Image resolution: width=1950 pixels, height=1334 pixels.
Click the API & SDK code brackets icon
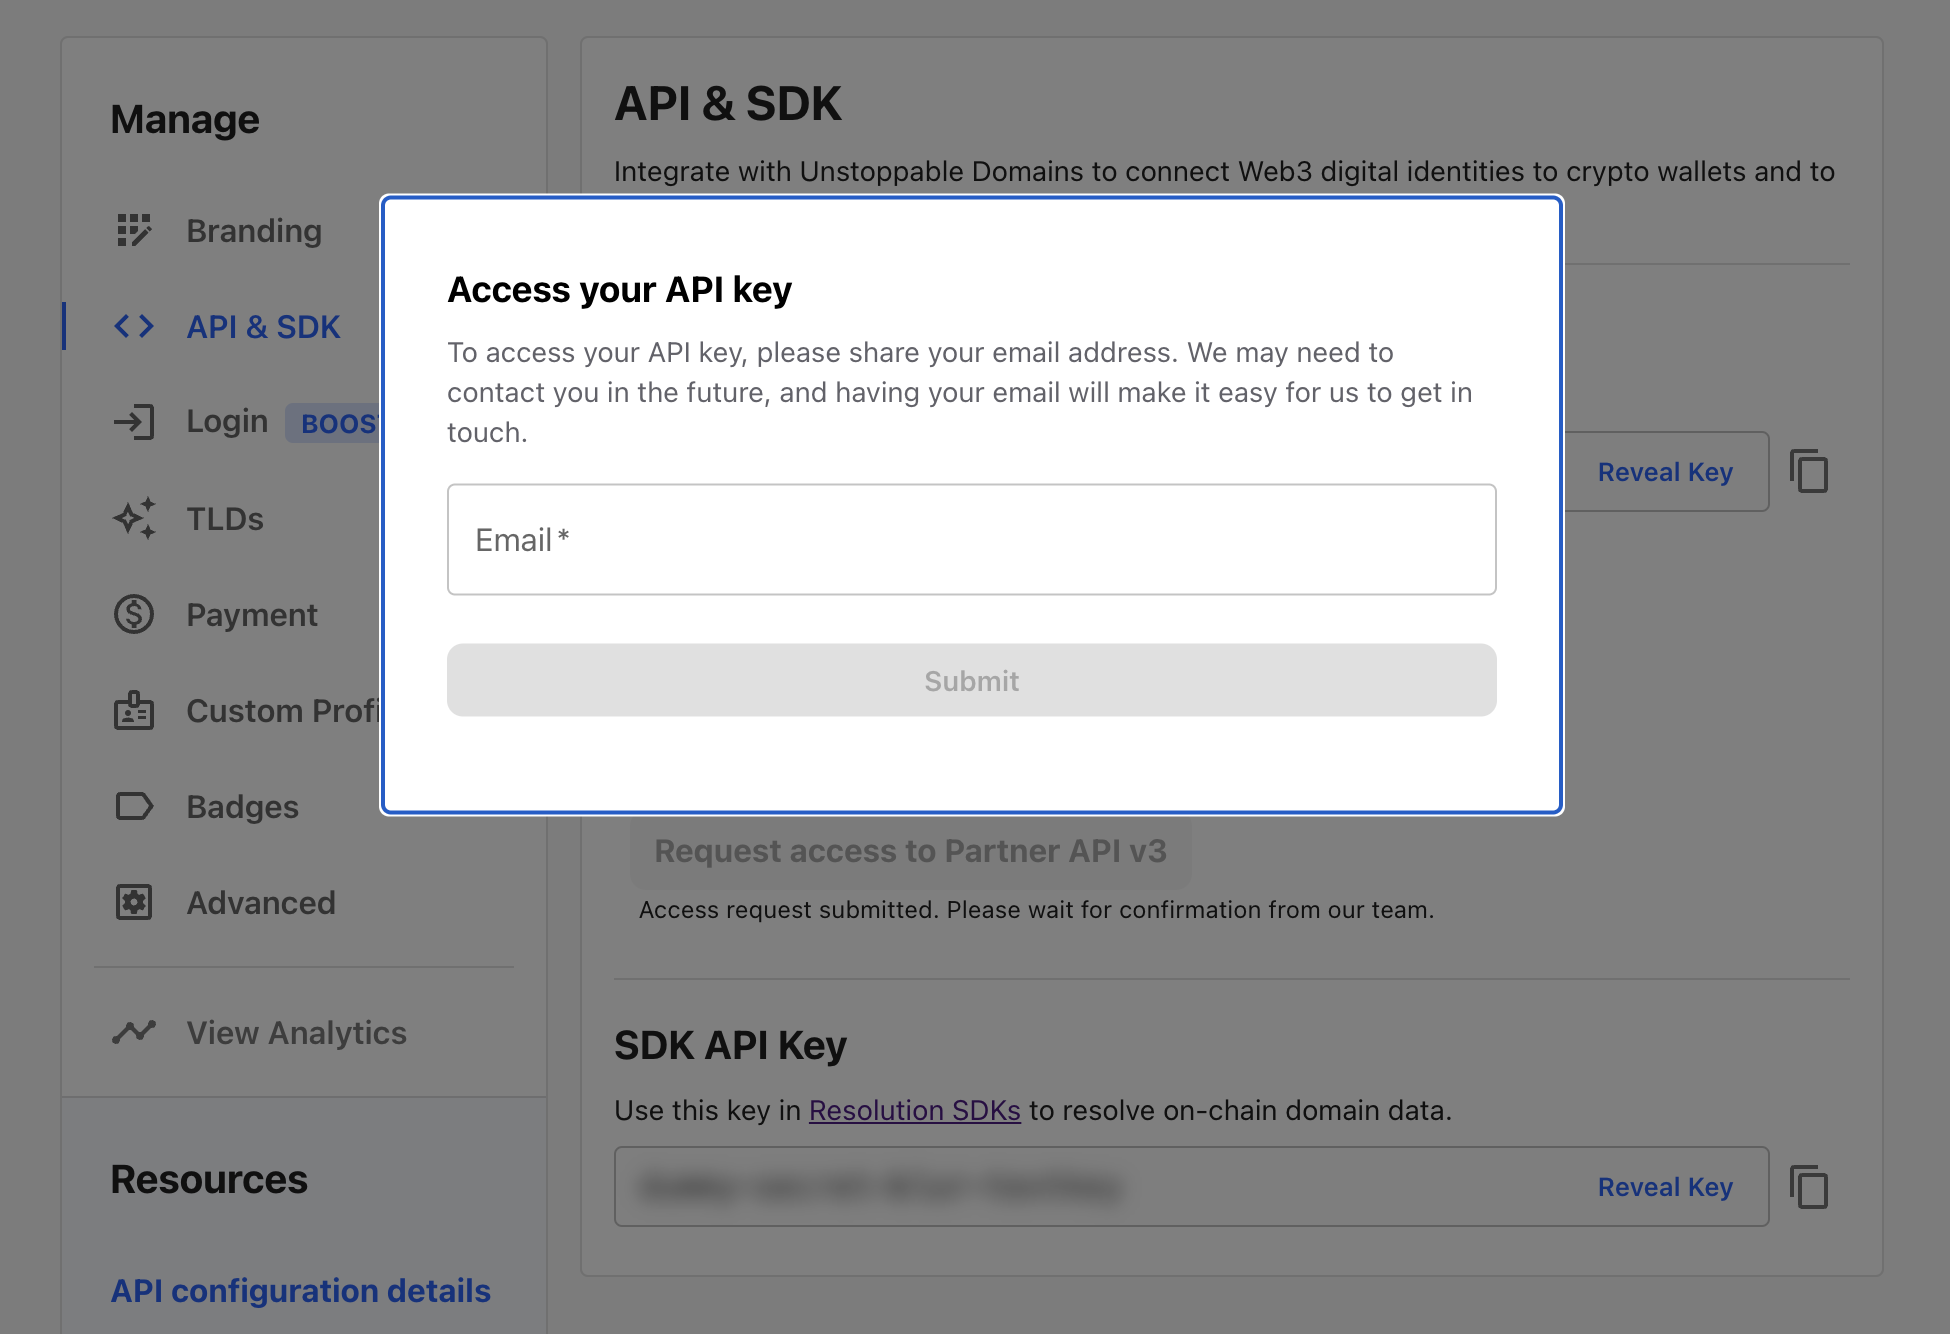(134, 326)
